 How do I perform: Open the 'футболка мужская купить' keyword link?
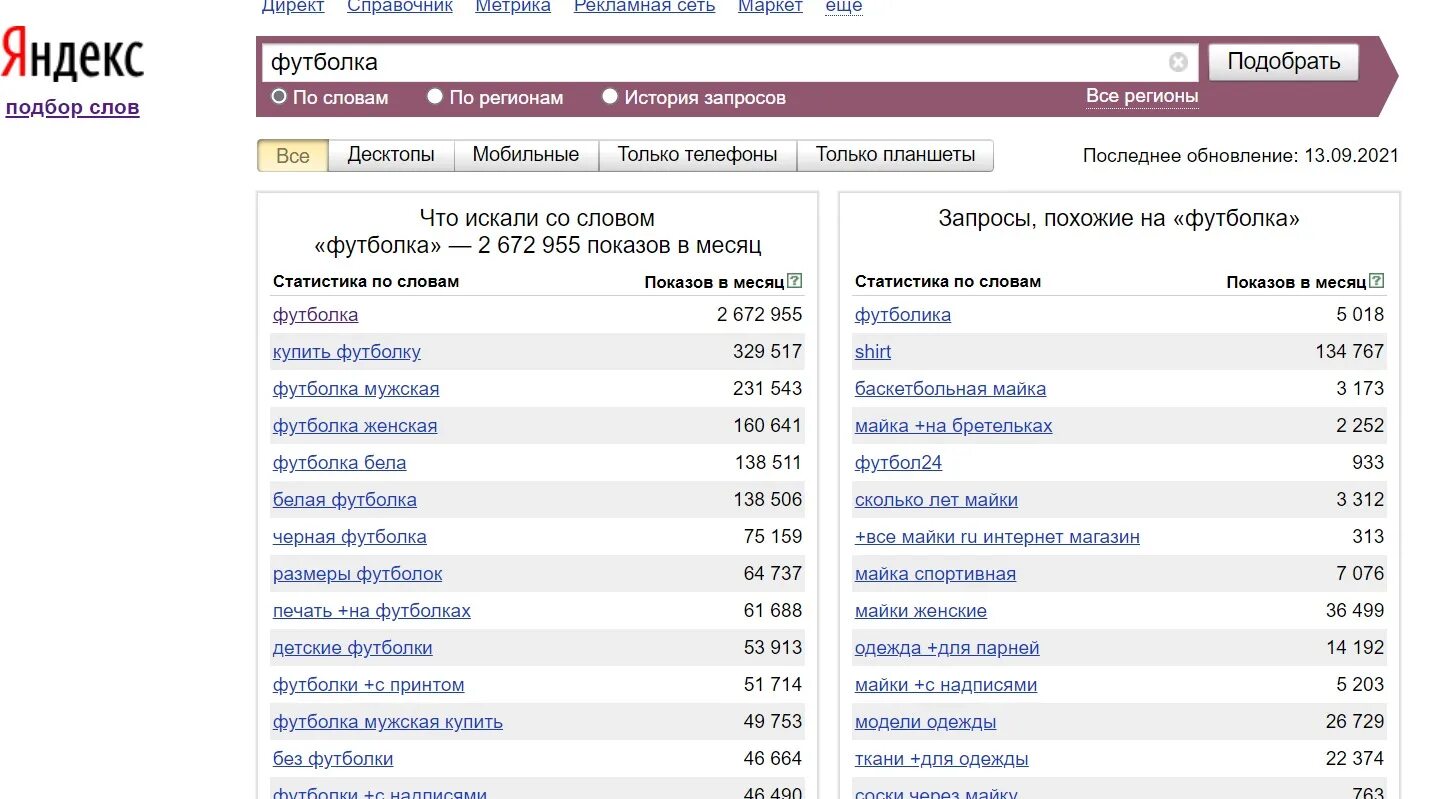388,722
